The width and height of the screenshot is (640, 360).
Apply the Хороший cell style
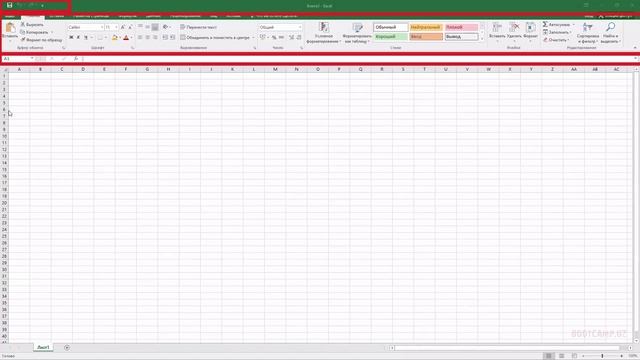tap(391, 36)
